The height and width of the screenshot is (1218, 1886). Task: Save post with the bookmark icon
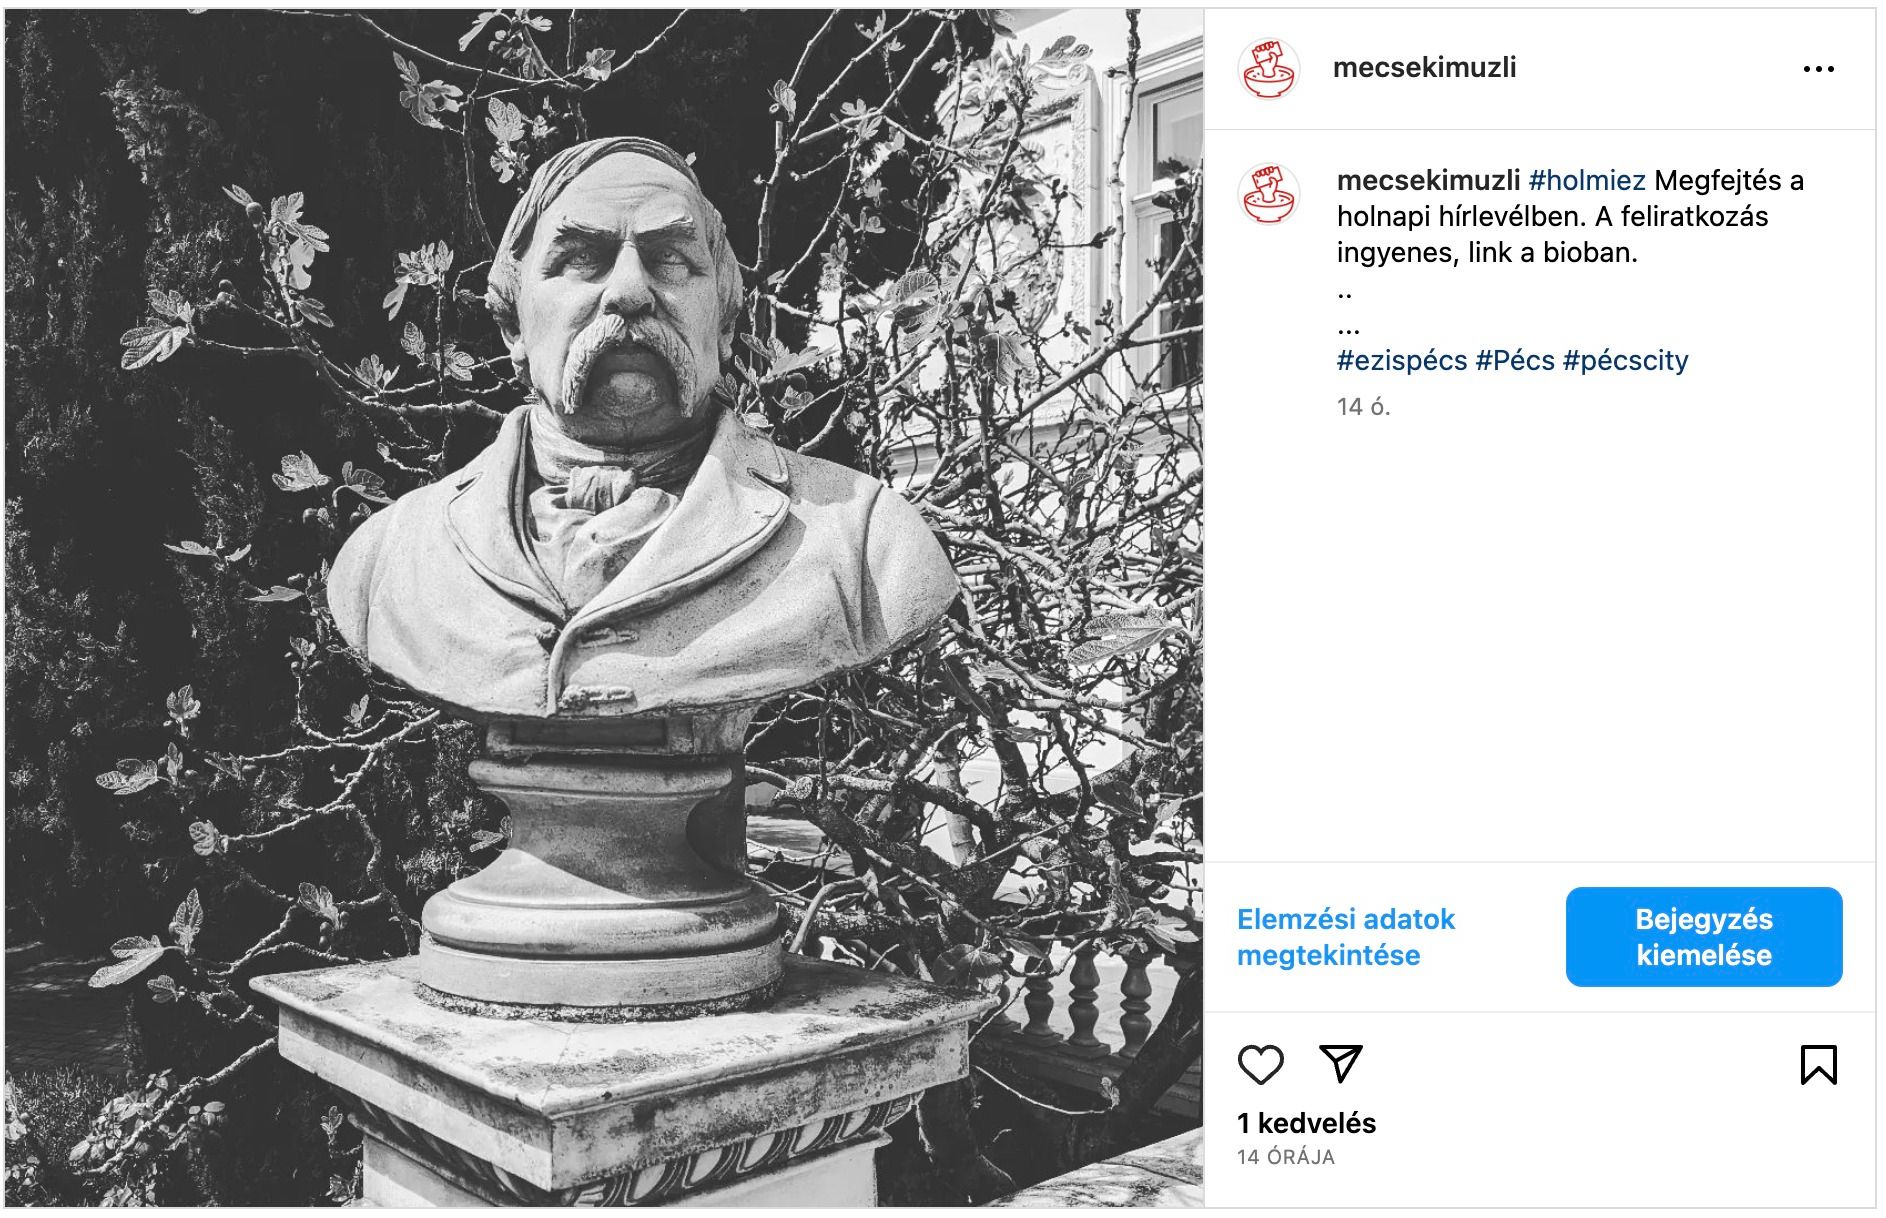1818,1065
